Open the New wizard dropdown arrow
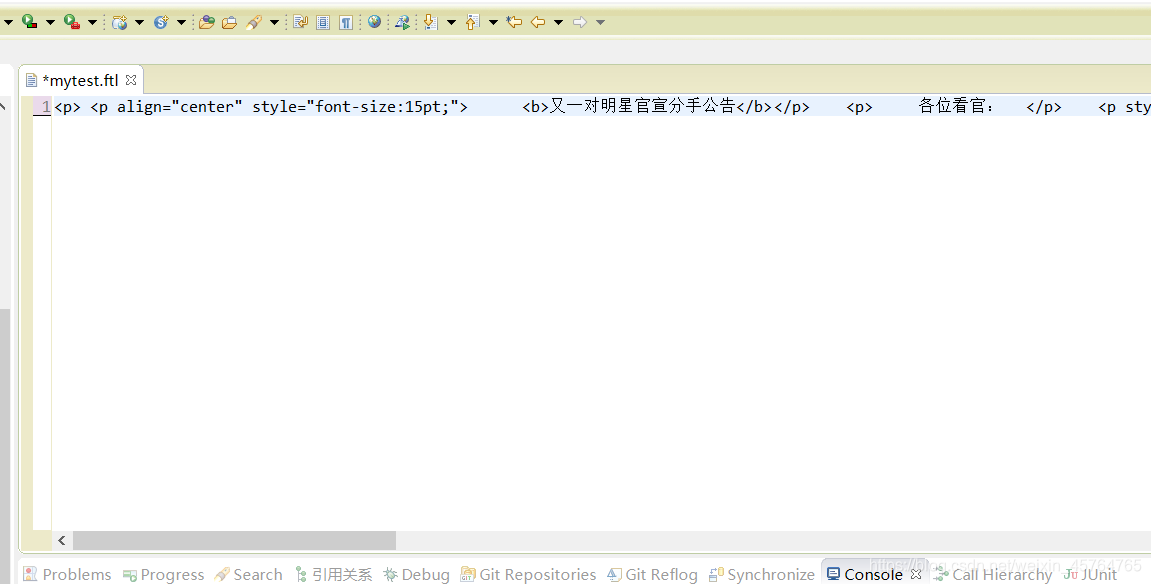Viewport: 1151px width, 584px height. coord(7,21)
